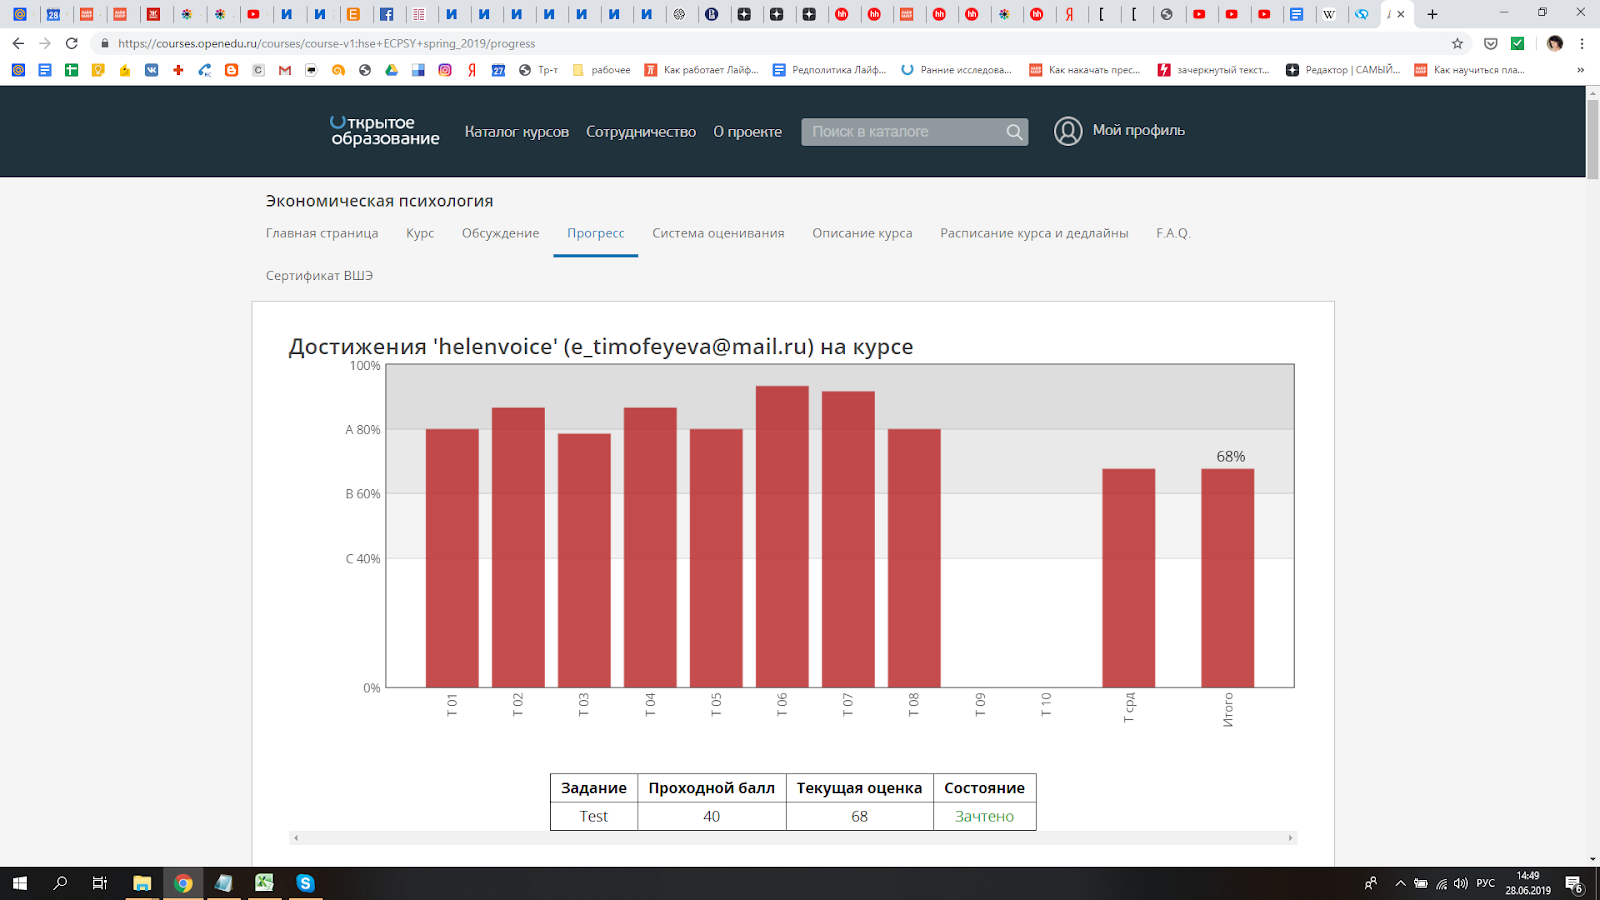Open the user profile avatar icon
Viewport: 1600px width, 900px height.
(x=1068, y=131)
